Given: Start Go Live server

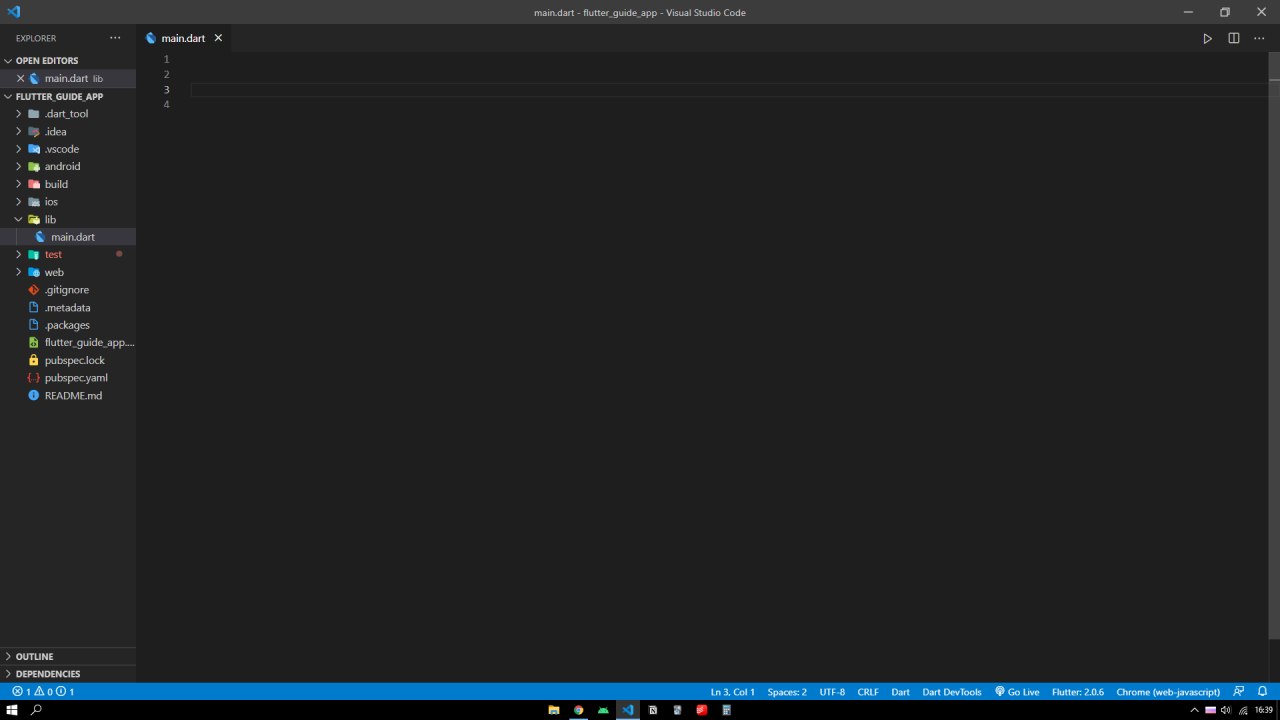Looking at the screenshot, I should coord(1017,692).
